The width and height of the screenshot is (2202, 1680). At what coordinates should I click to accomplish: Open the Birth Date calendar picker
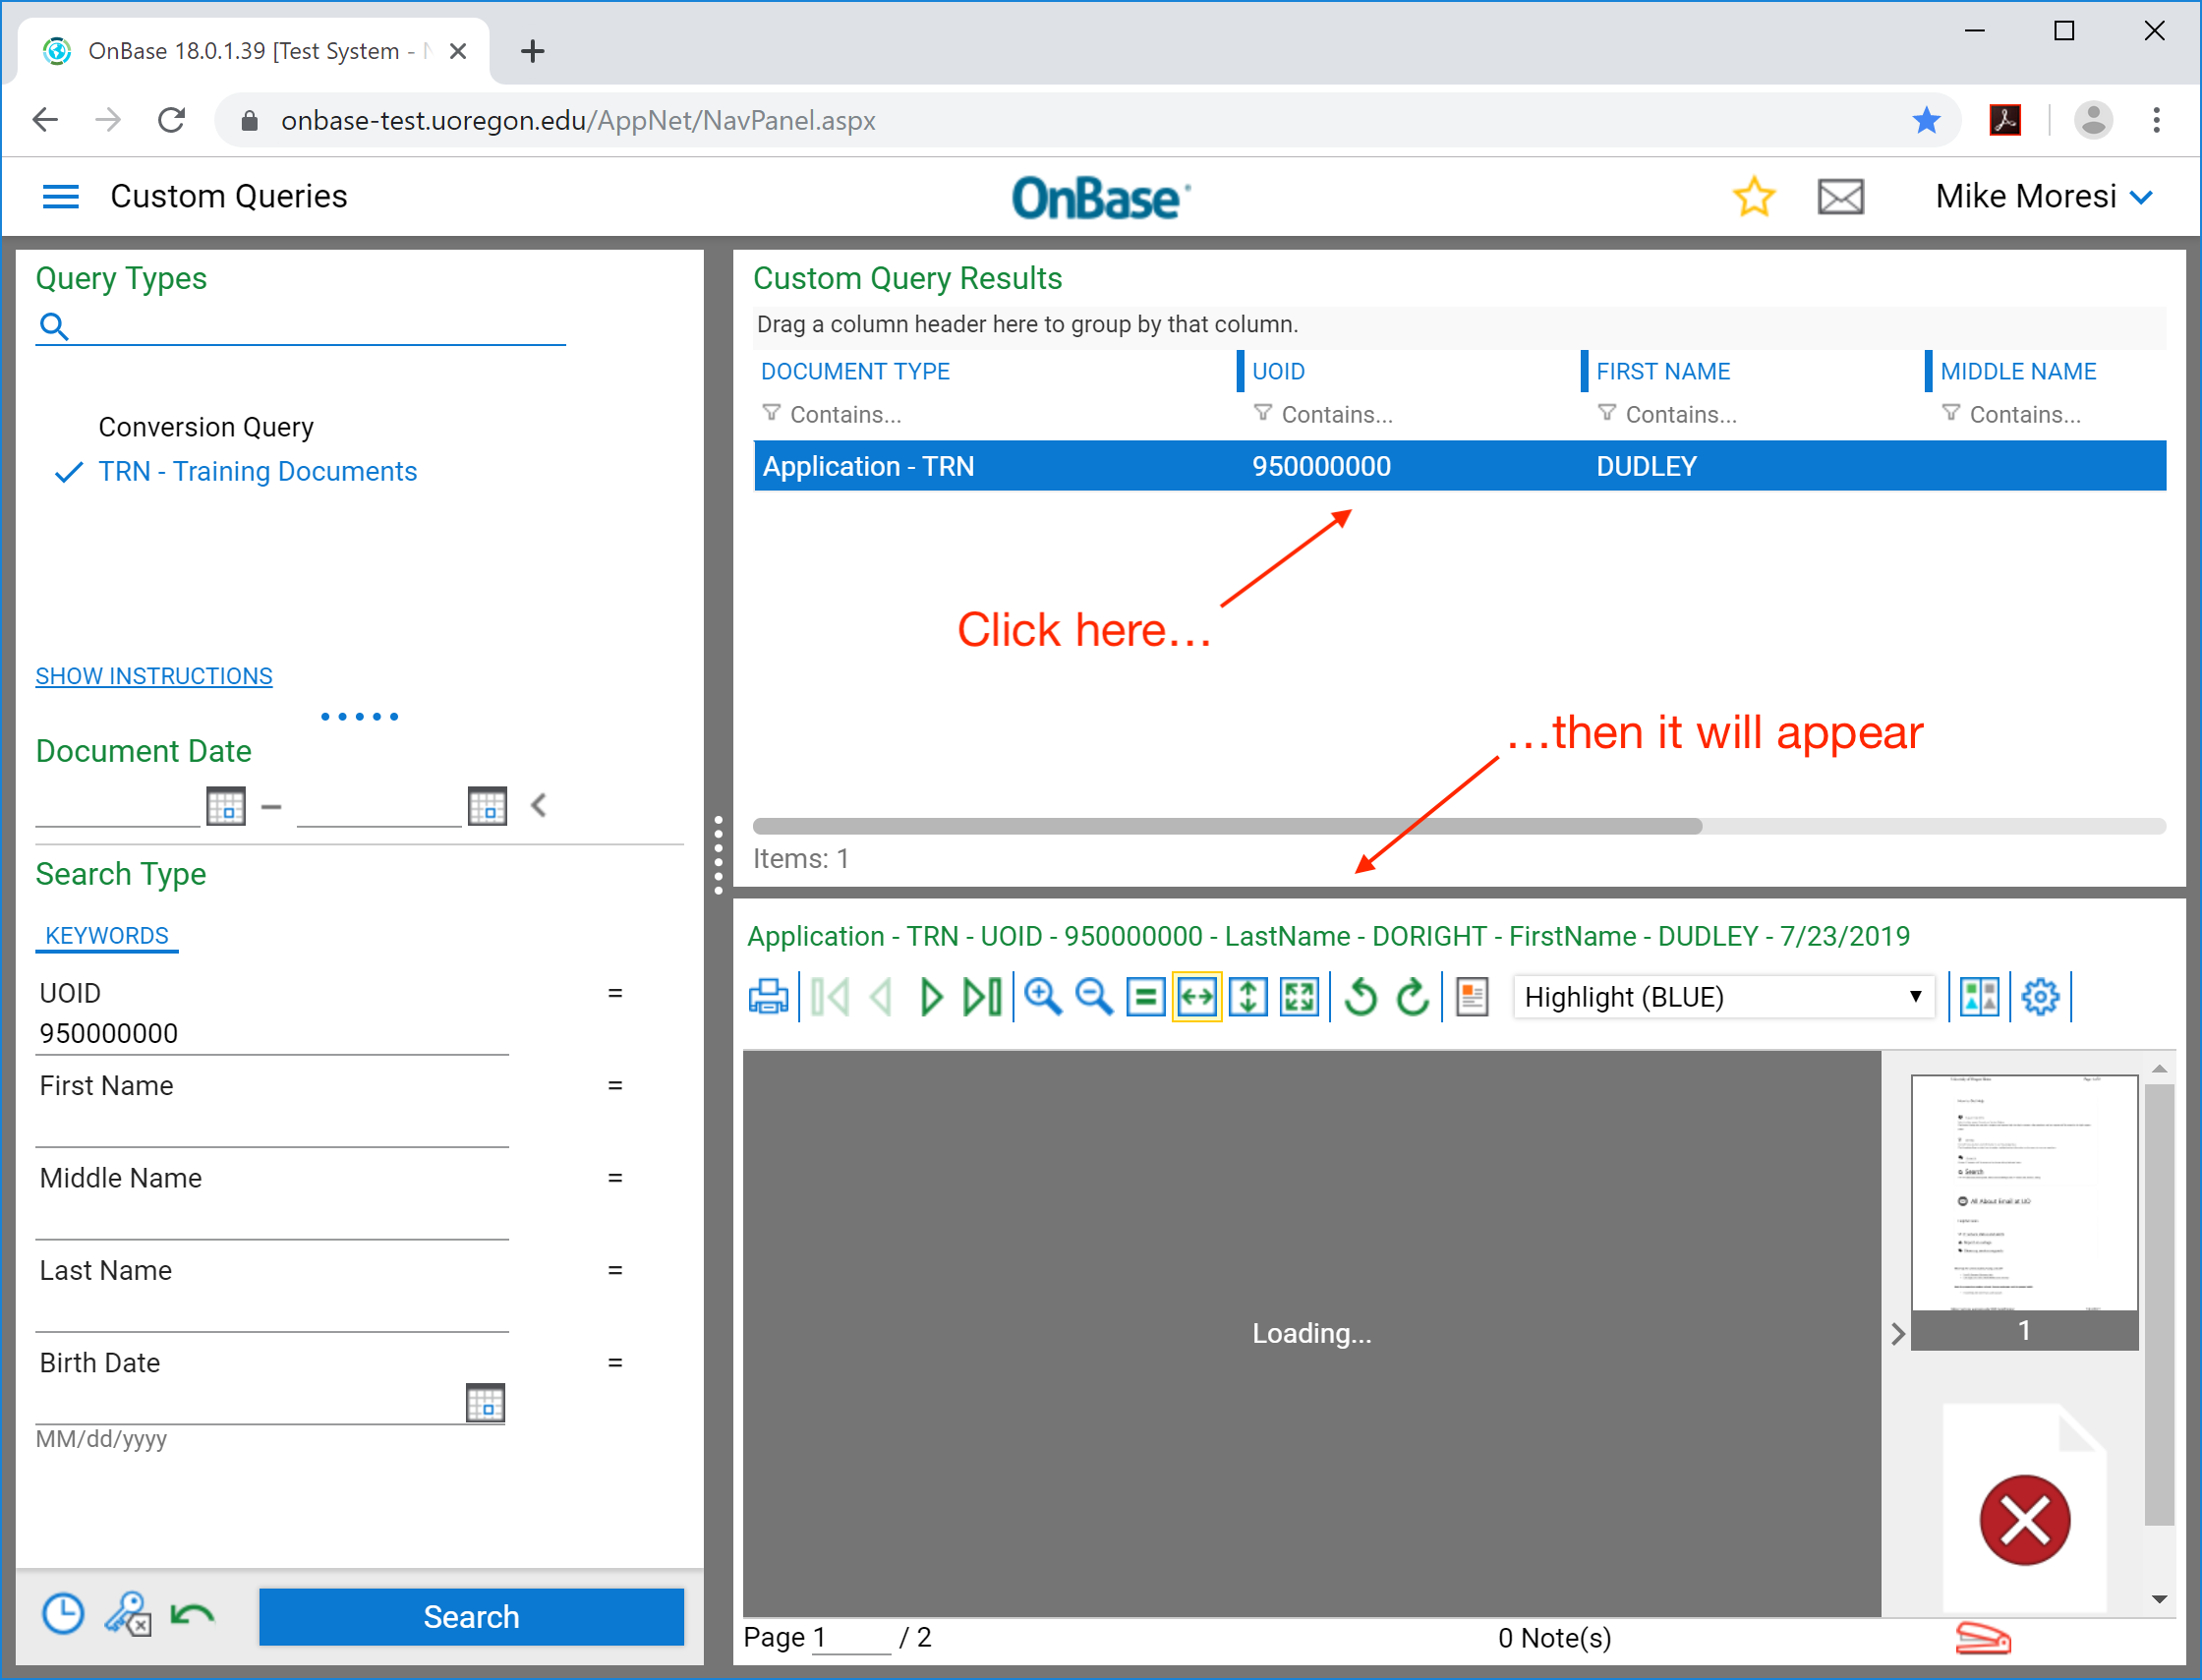(486, 1403)
